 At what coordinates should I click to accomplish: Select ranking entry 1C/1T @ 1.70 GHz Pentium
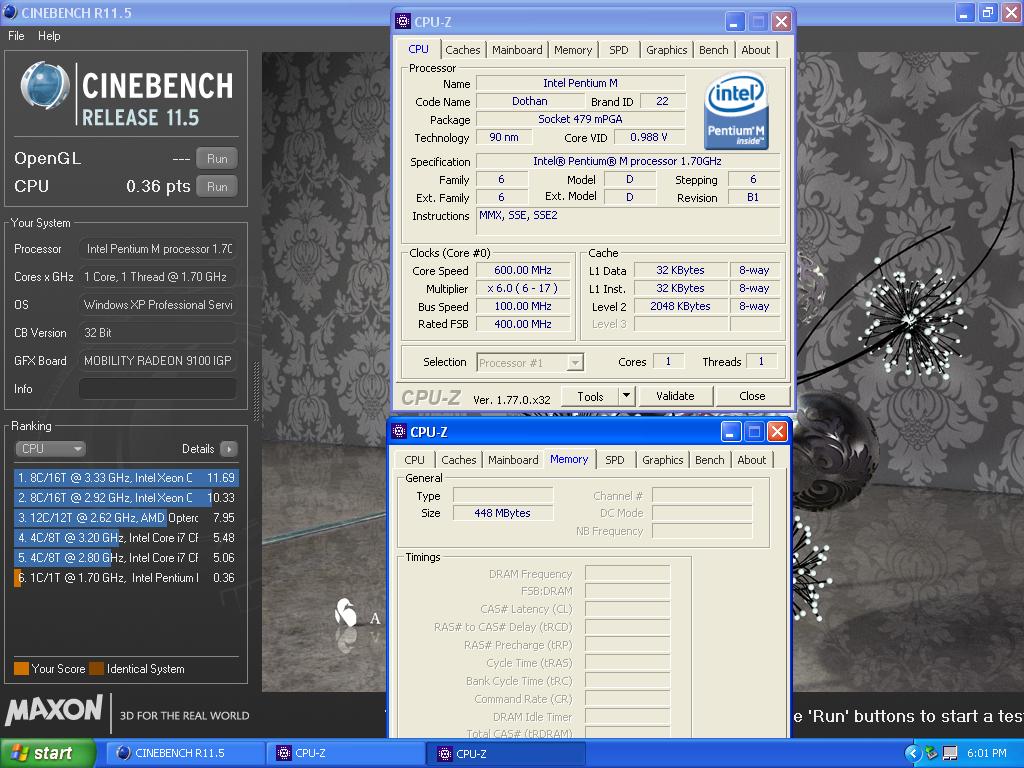click(x=126, y=578)
